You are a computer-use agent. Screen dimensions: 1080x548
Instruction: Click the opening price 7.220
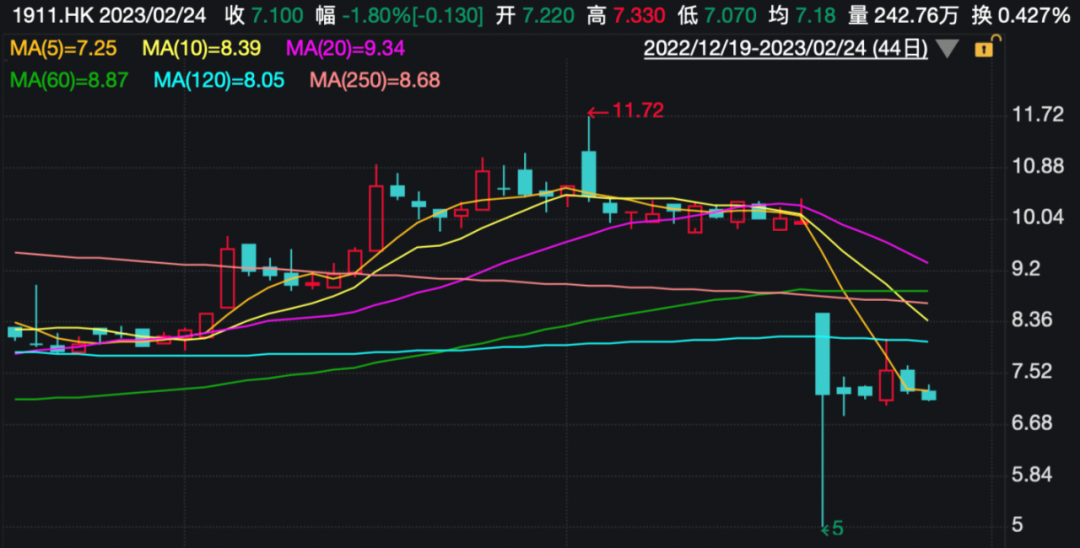click(548, 15)
